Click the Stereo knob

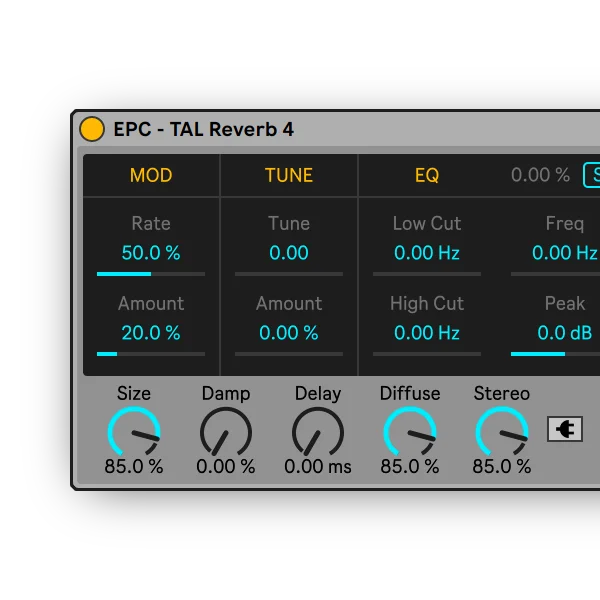click(x=502, y=432)
